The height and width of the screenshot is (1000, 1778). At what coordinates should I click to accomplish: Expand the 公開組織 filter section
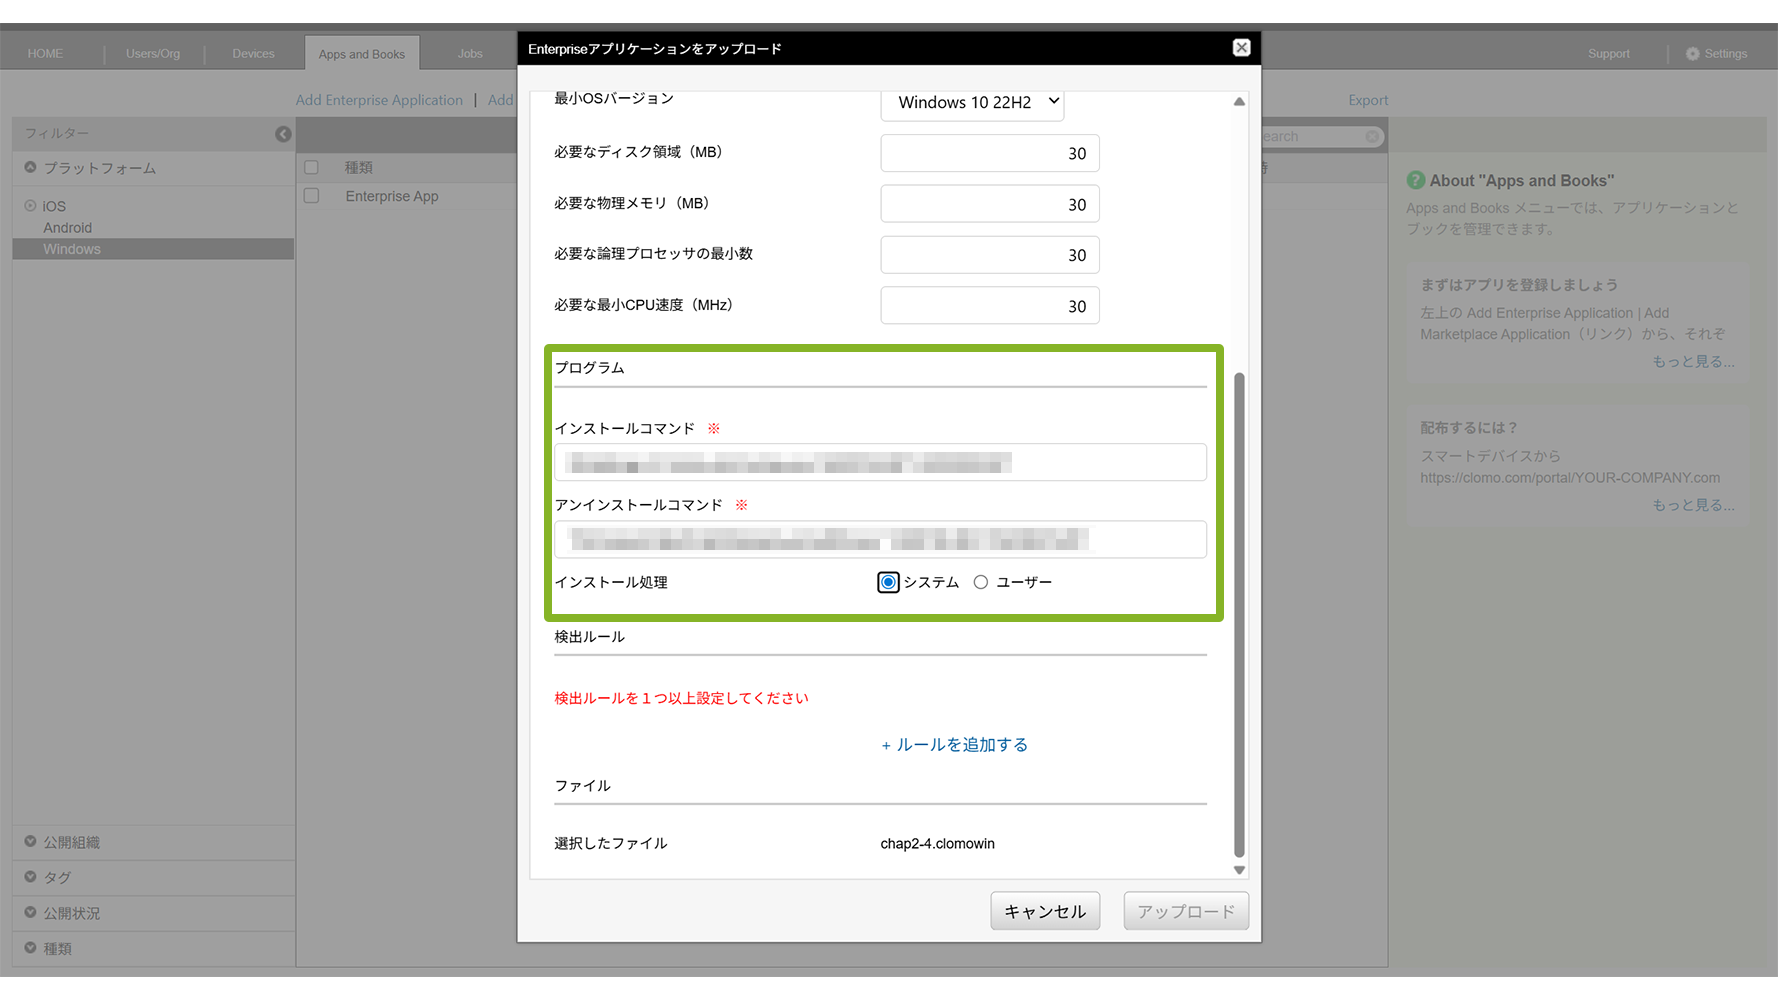tap(31, 842)
